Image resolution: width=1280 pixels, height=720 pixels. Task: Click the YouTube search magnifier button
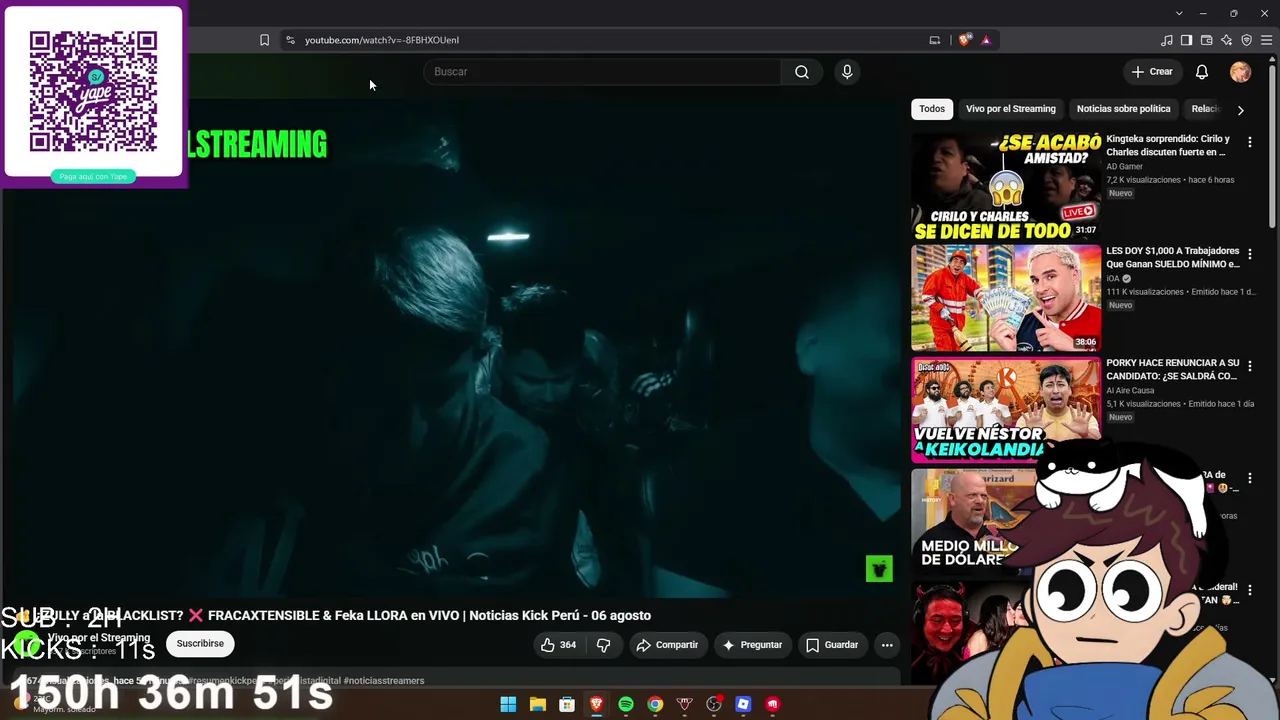click(802, 72)
